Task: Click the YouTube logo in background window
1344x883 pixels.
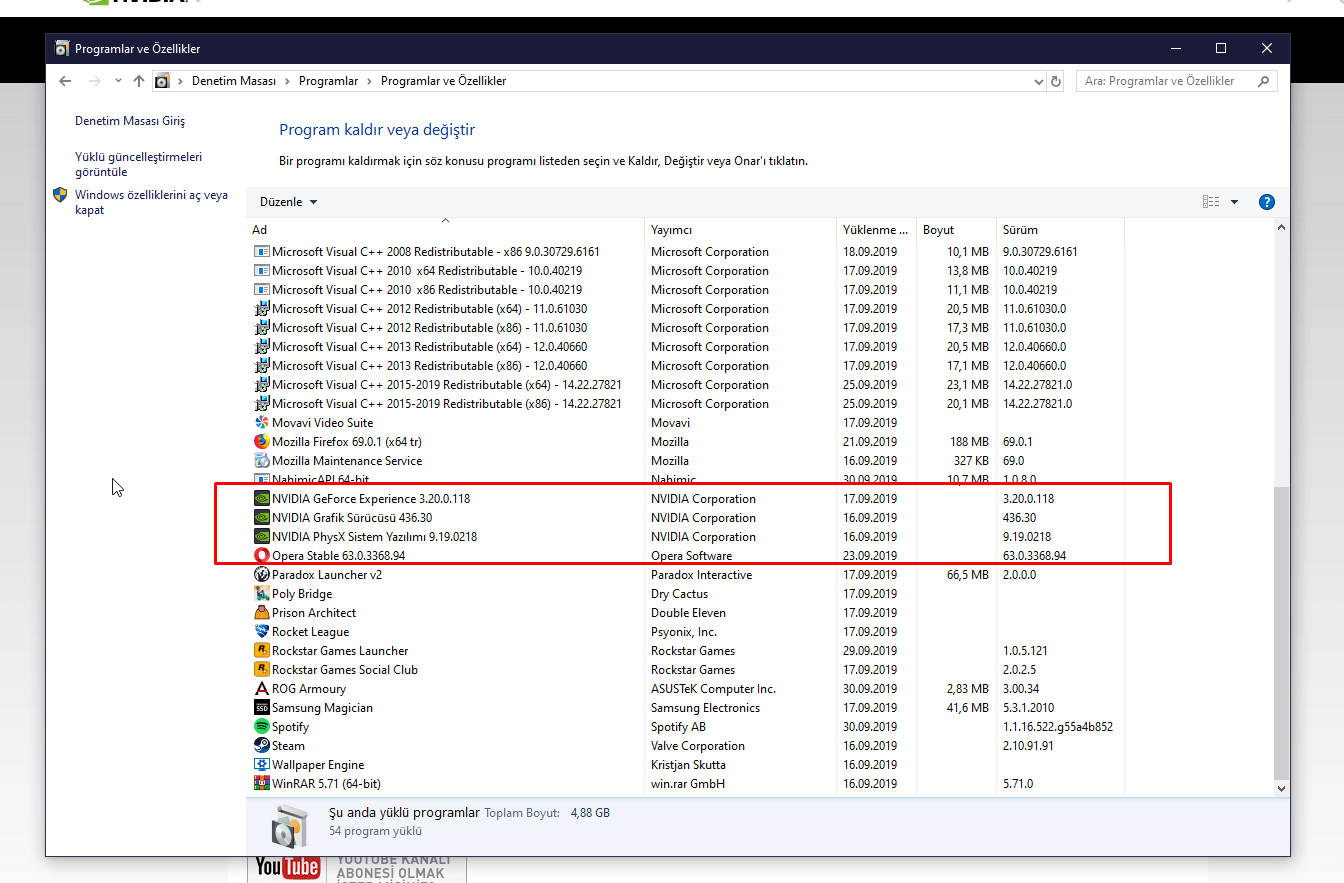Action: coord(288,867)
